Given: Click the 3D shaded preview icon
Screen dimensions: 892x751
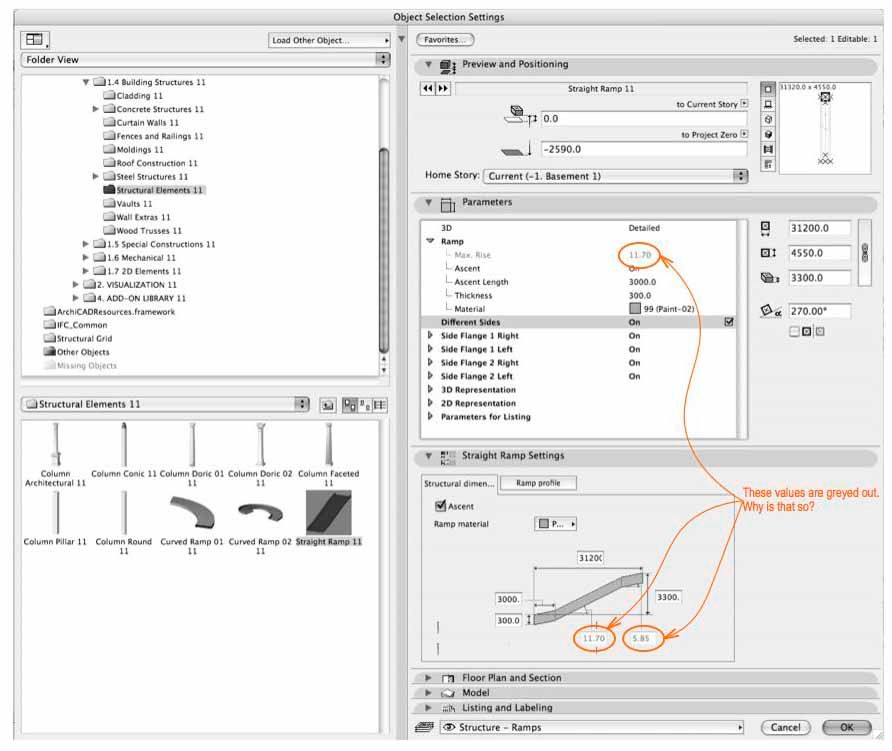Looking at the screenshot, I should (768, 134).
